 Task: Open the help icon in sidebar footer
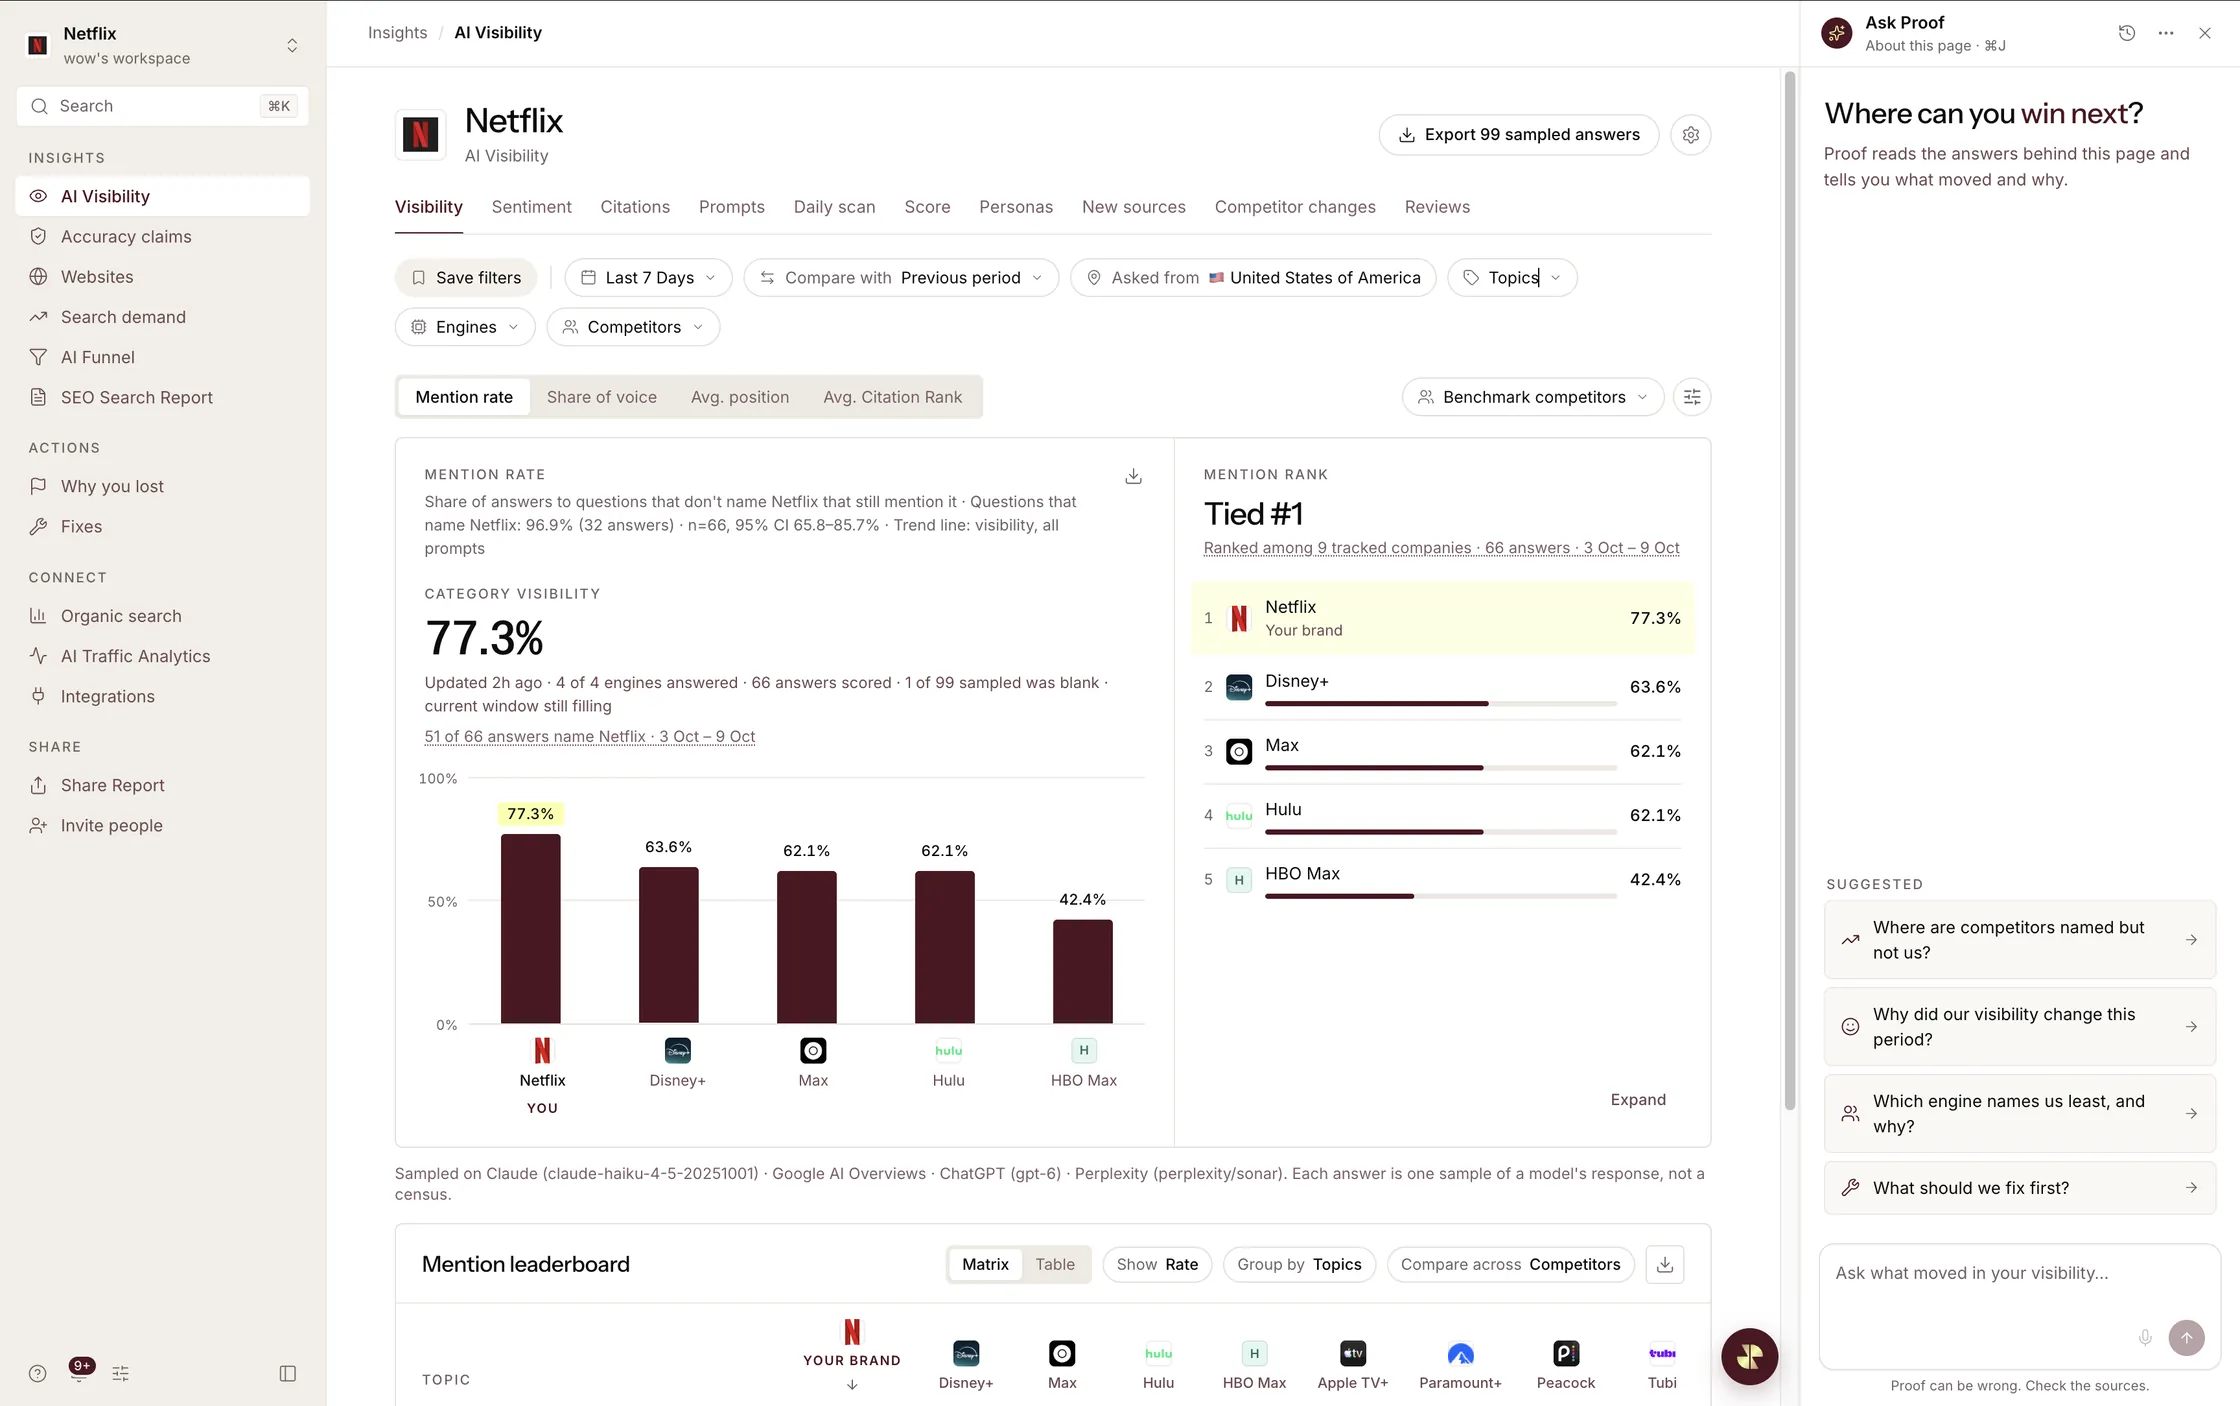coord(38,1374)
